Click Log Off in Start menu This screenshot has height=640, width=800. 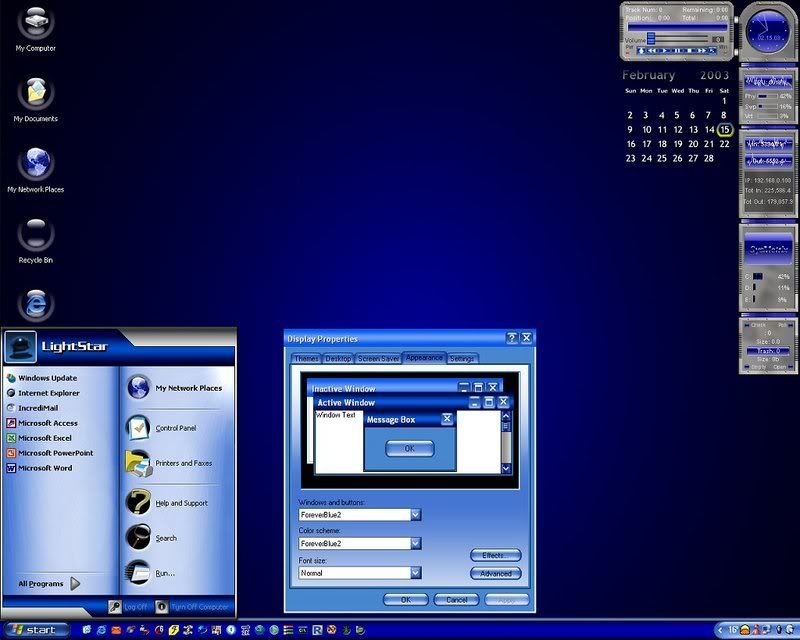click(x=129, y=607)
